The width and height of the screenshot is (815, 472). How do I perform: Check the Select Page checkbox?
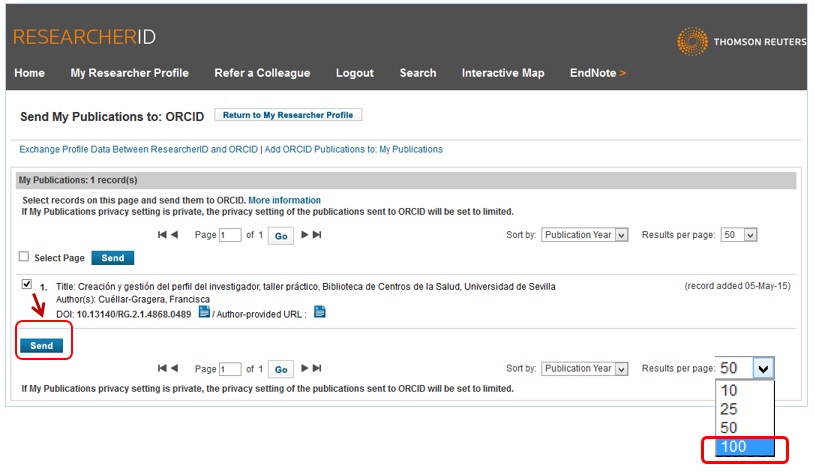click(x=24, y=256)
